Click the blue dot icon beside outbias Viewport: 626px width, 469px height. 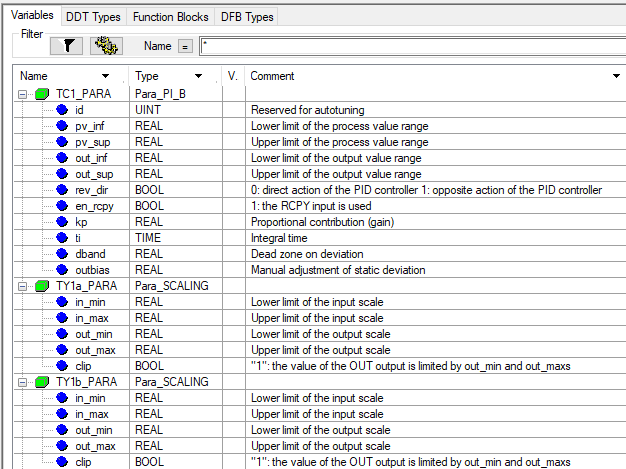62,269
